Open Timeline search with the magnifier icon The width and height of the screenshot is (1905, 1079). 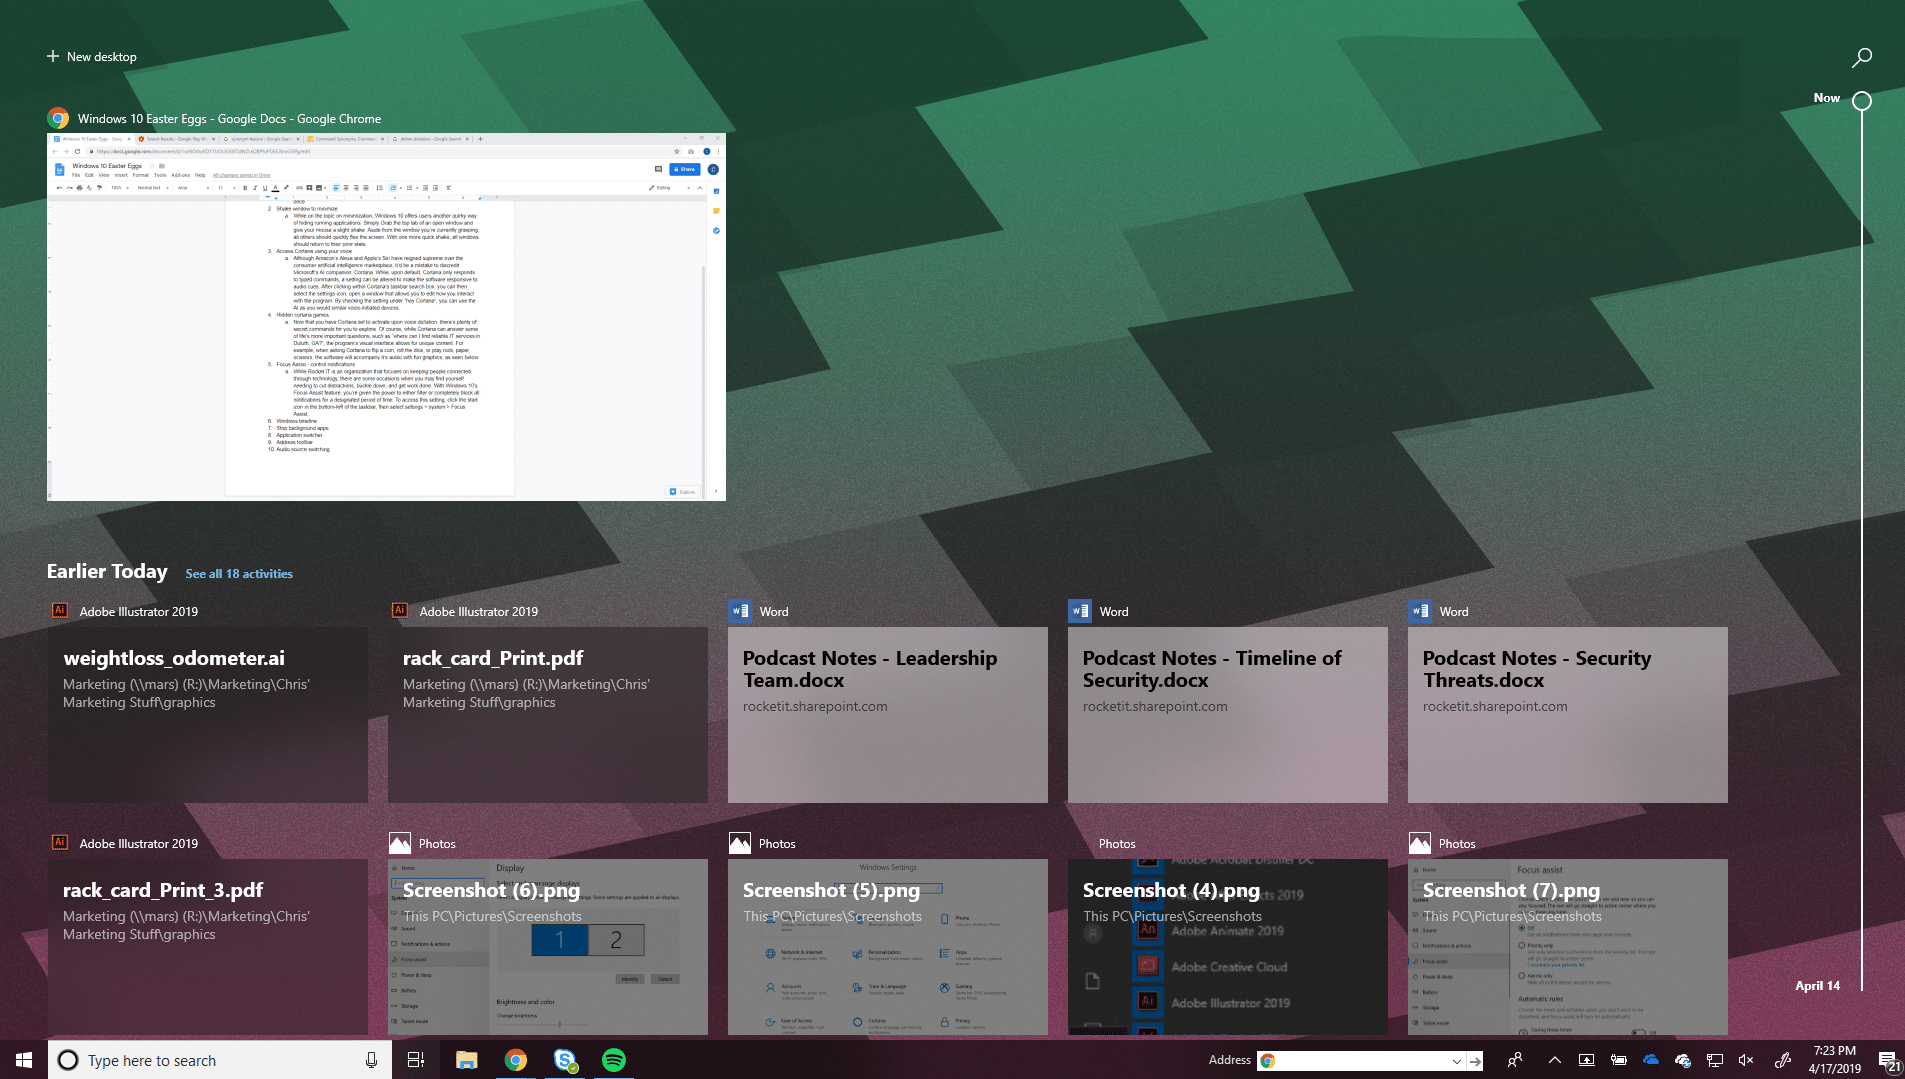pos(1862,57)
